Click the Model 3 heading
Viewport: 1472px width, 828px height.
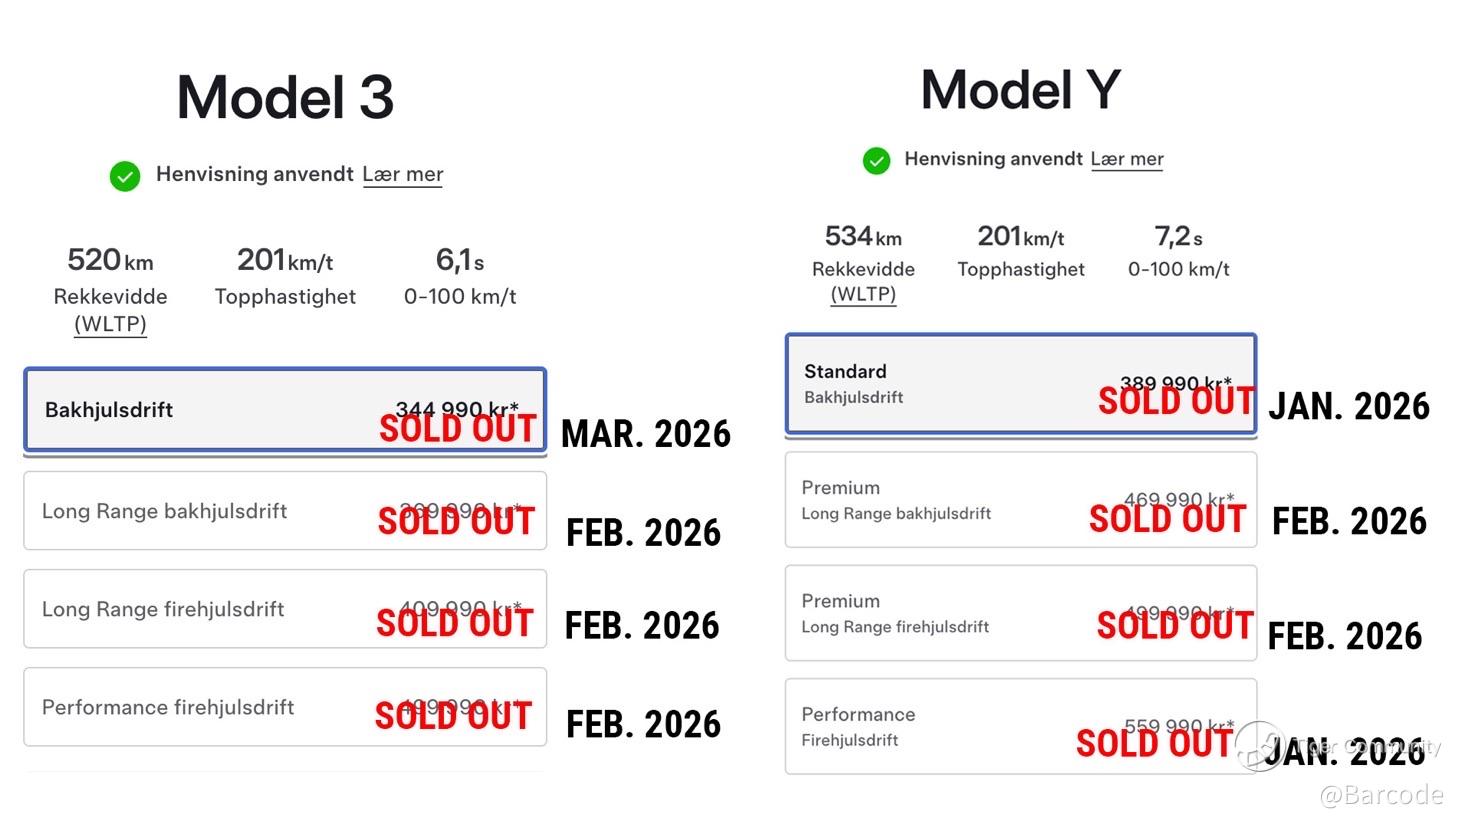(285, 98)
